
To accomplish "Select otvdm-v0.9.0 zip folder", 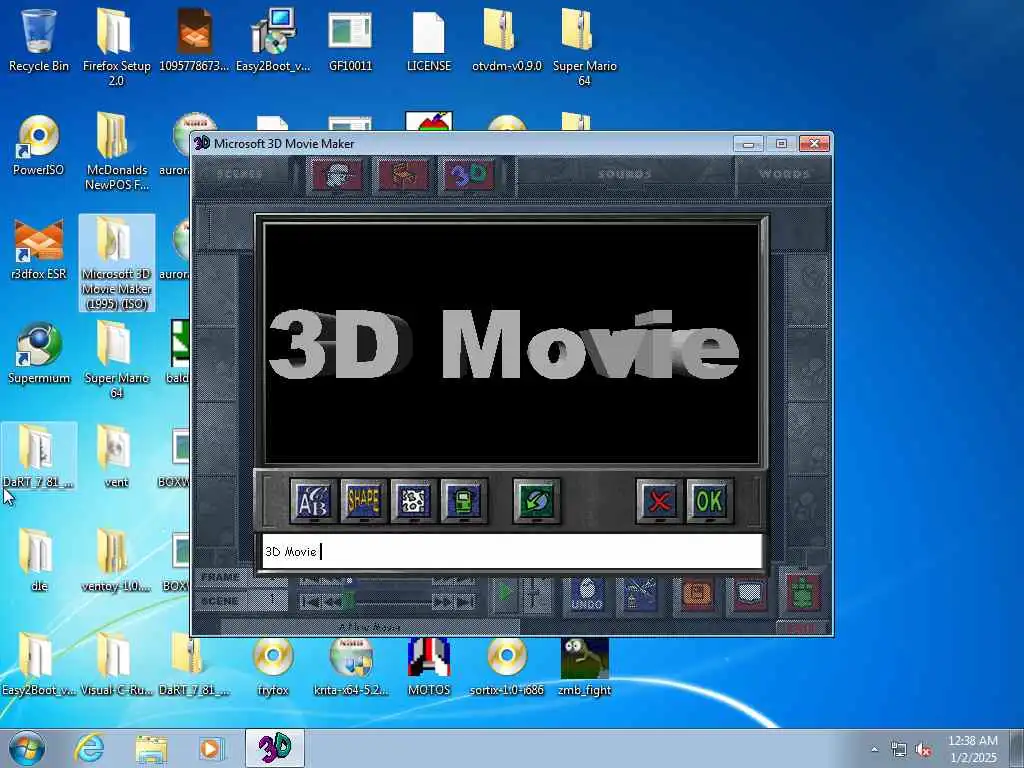I will [507, 40].
